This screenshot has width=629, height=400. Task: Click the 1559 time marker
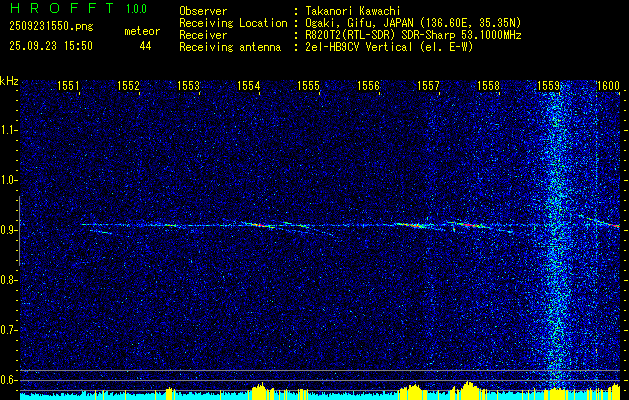click(548, 85)
